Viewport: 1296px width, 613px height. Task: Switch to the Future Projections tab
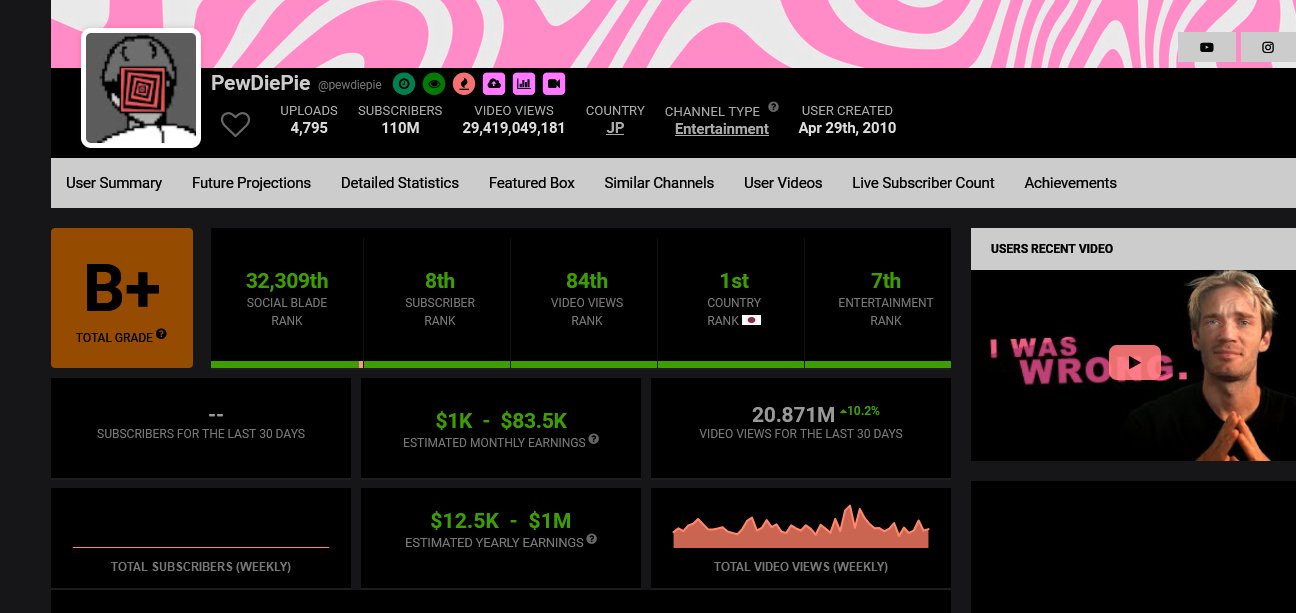251,183
